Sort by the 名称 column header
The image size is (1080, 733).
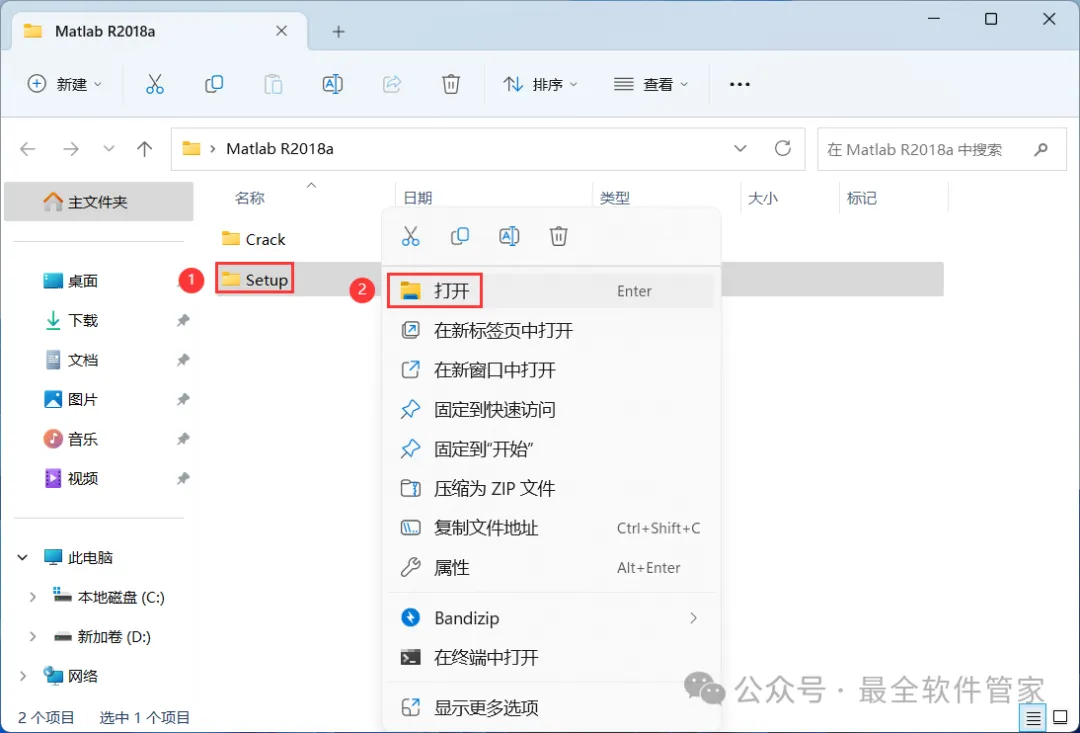[249, 198]
